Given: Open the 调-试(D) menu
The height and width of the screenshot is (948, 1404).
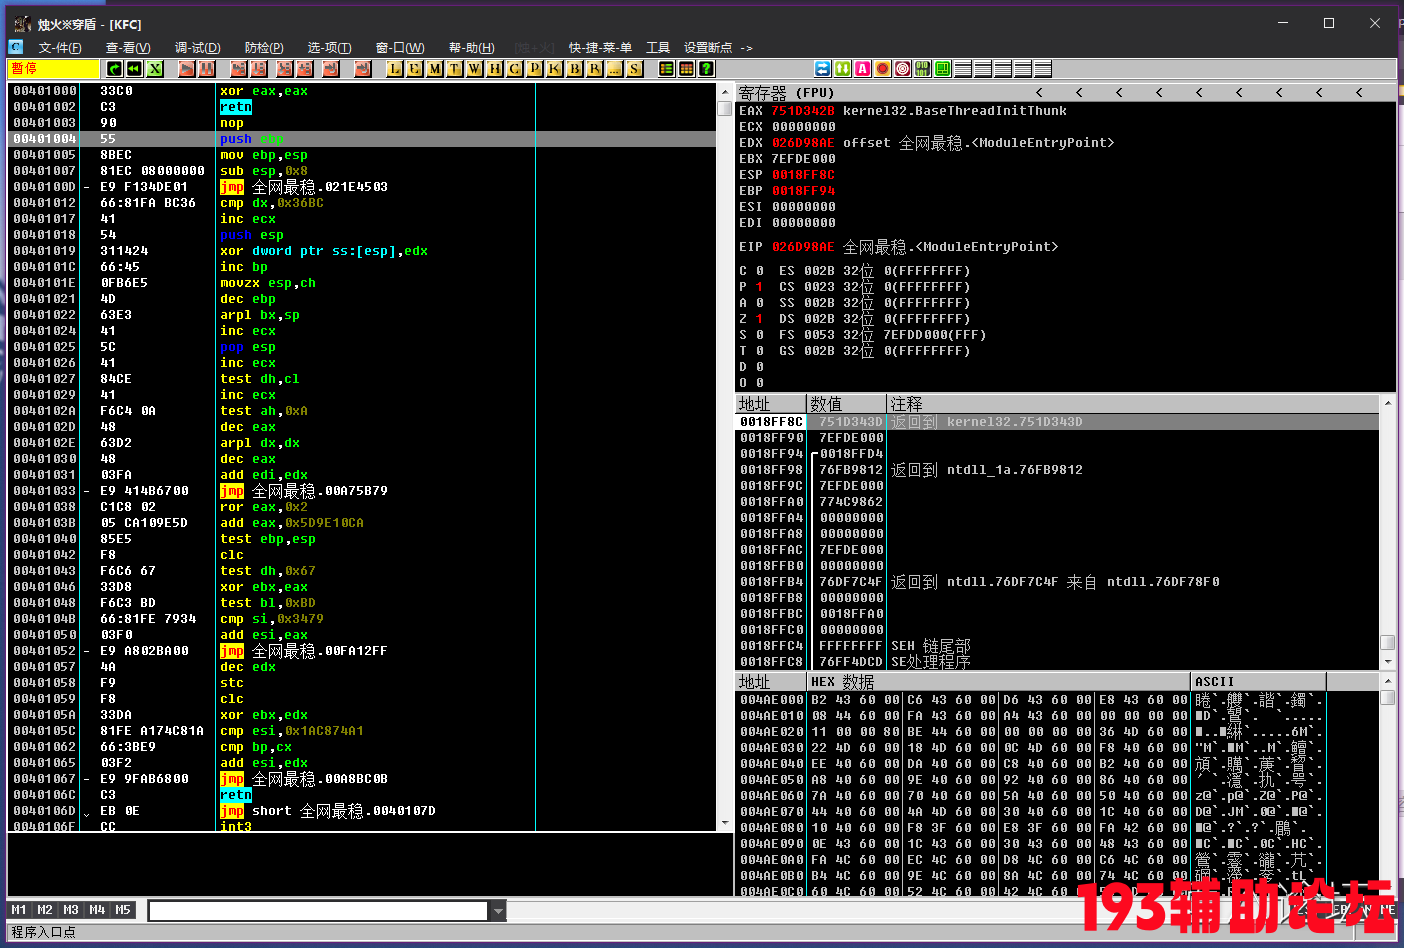Looking at the screenshot, I should click(197, 47).
